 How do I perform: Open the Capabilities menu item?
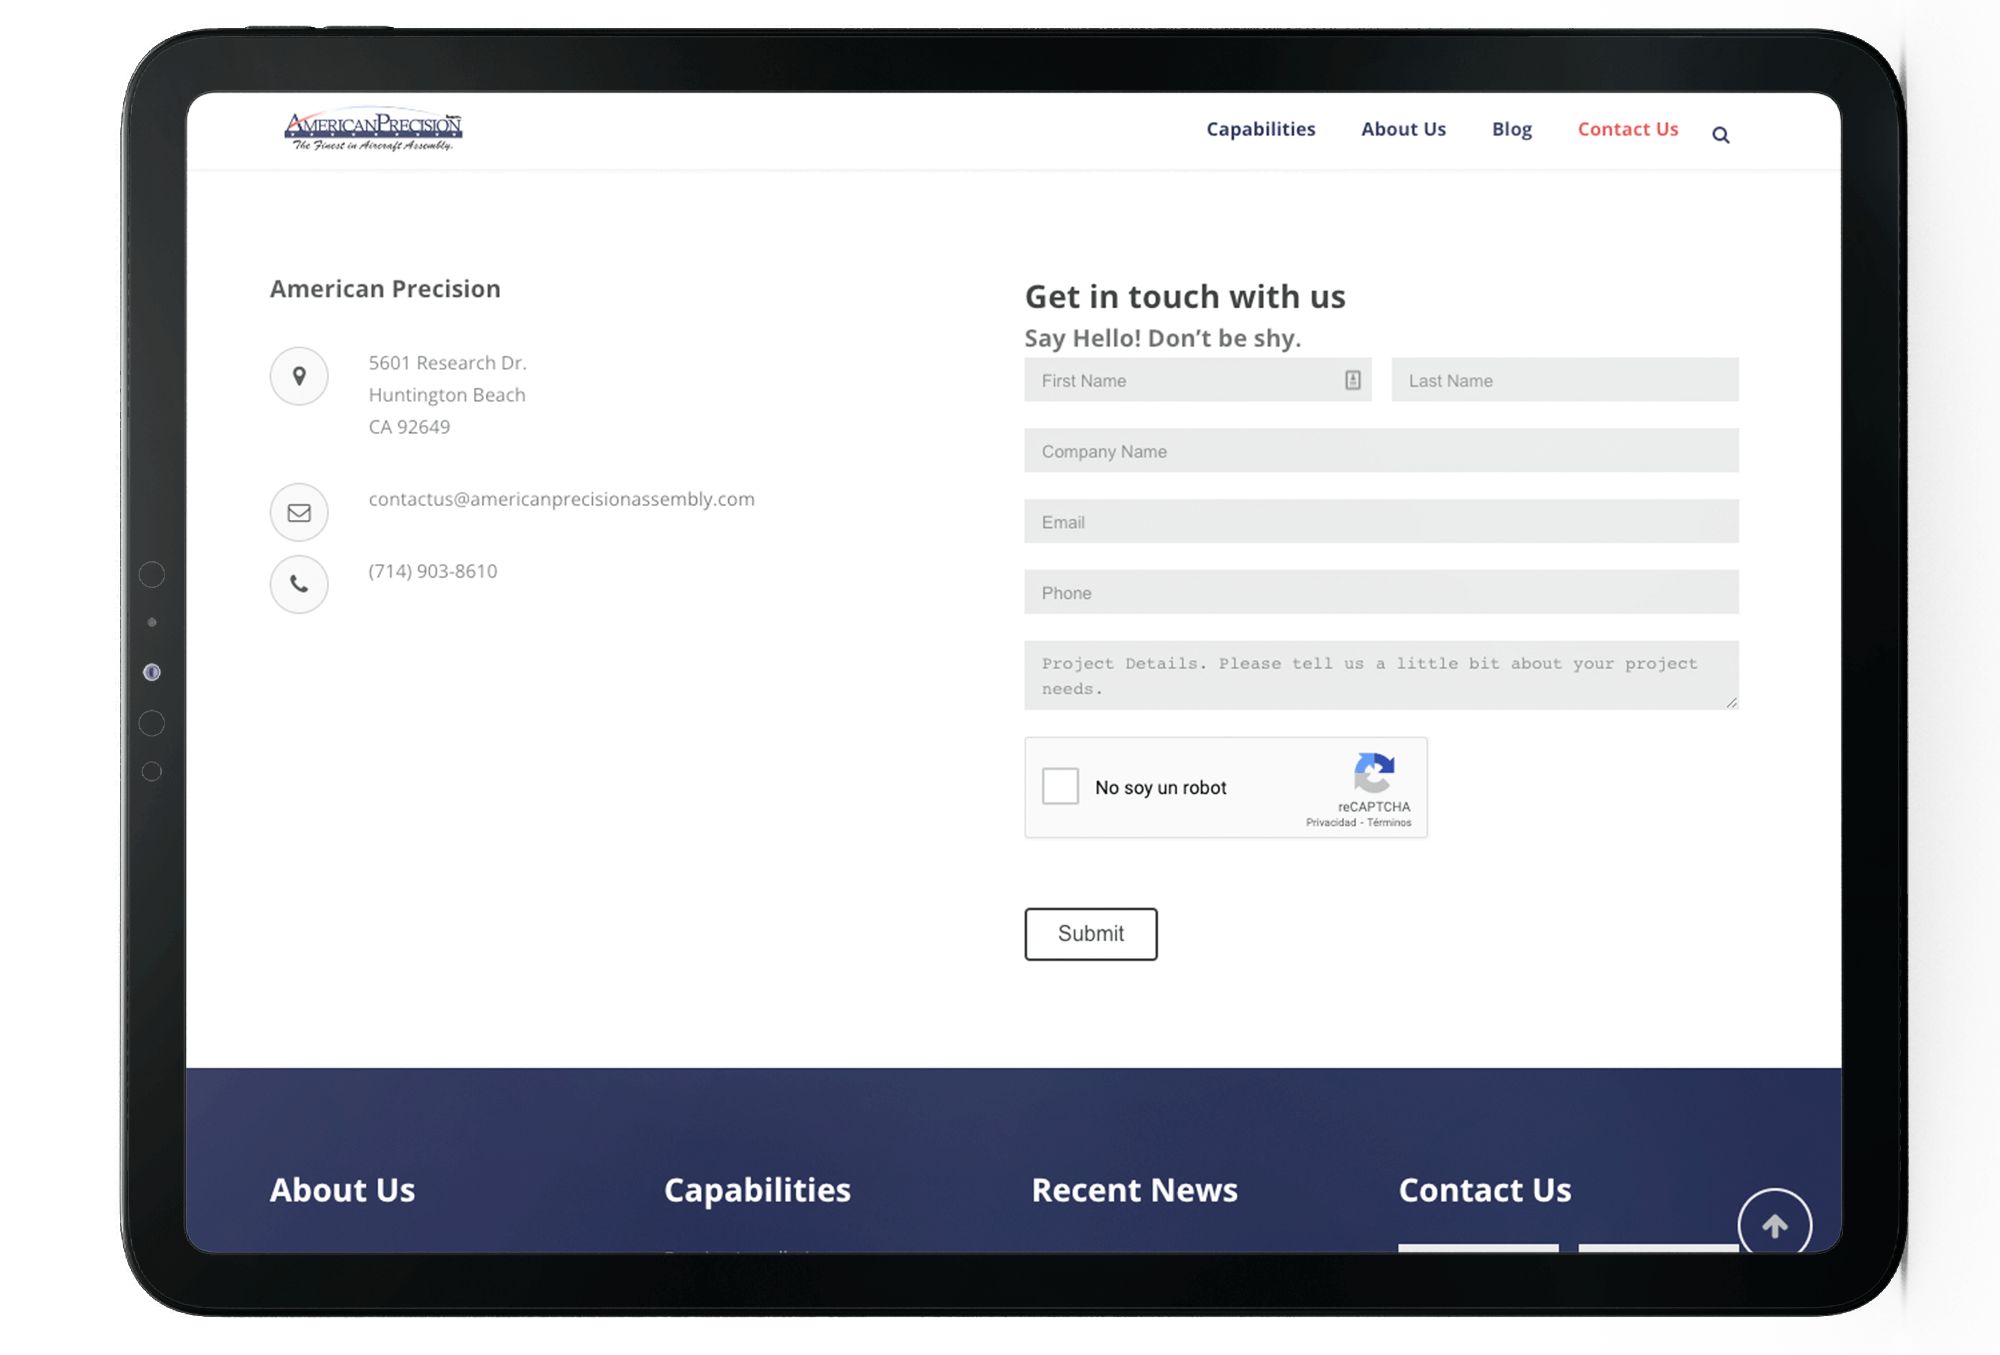1260,129
